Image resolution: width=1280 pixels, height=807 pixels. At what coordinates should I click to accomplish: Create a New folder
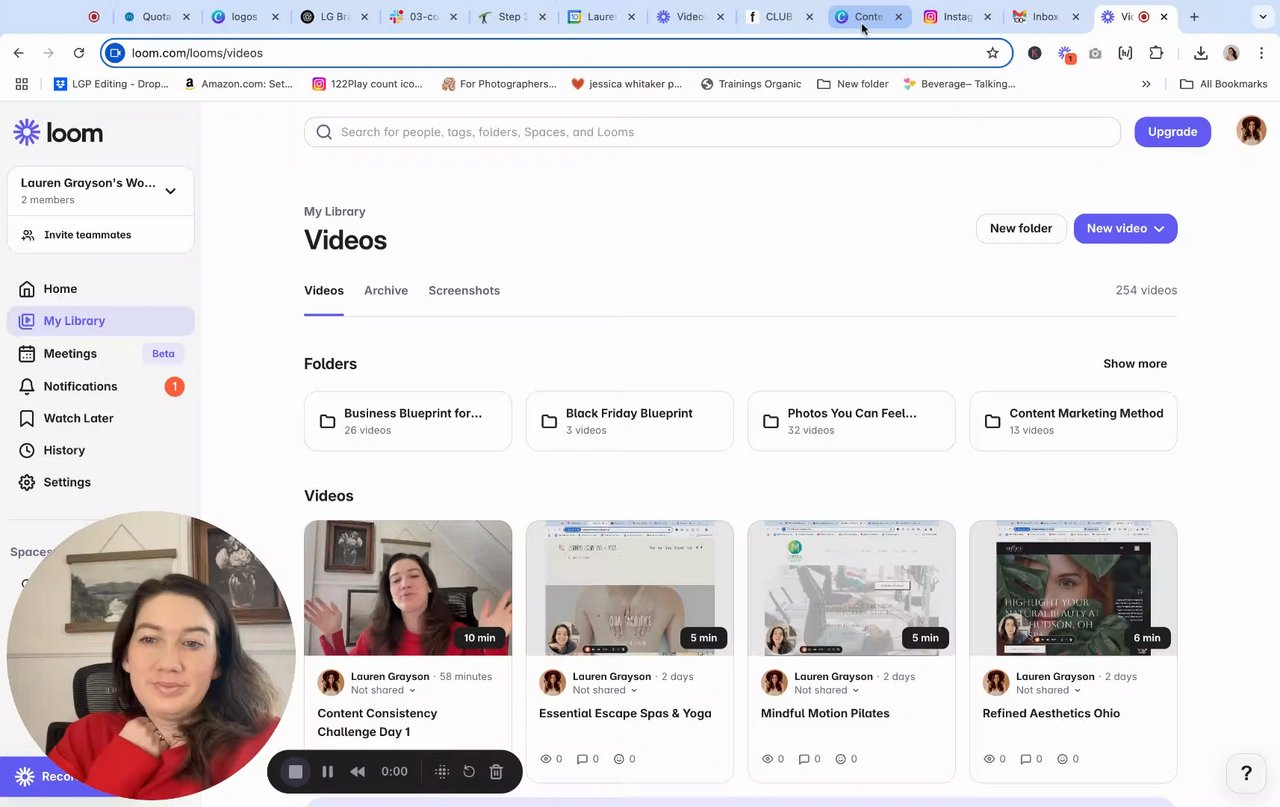1021,229
